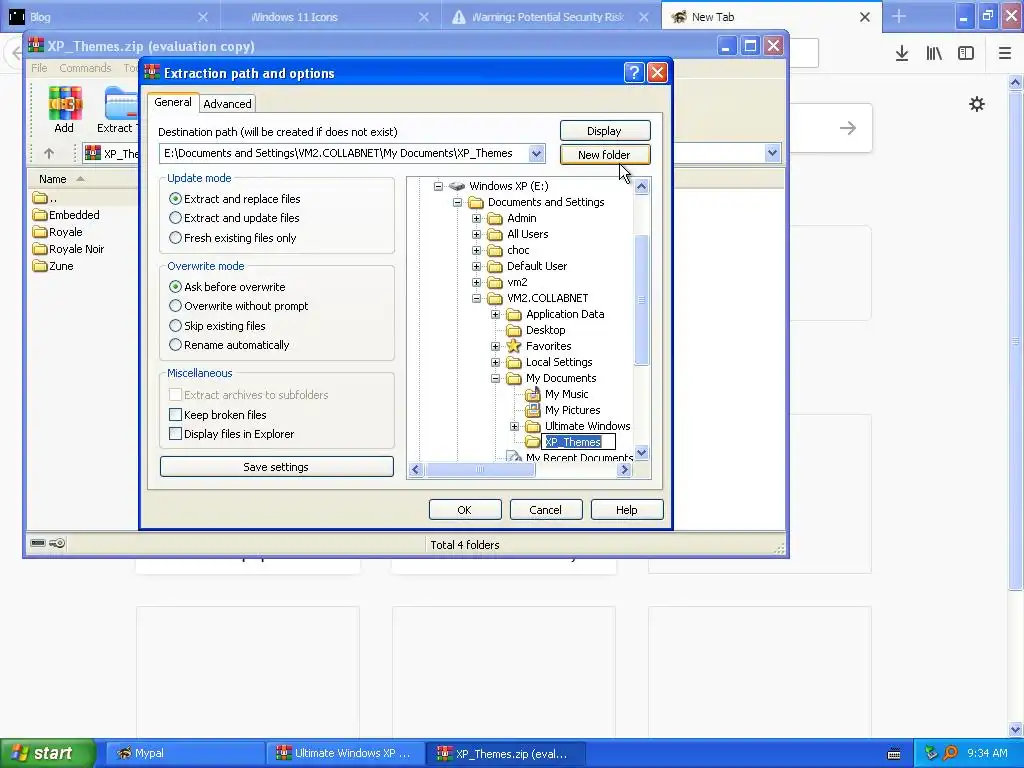
Task: Select Favorites star folder in tree
Action: pos(515,346)
